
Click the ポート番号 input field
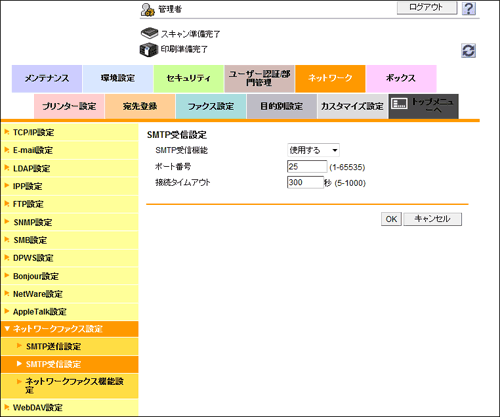tap(307, 166)
